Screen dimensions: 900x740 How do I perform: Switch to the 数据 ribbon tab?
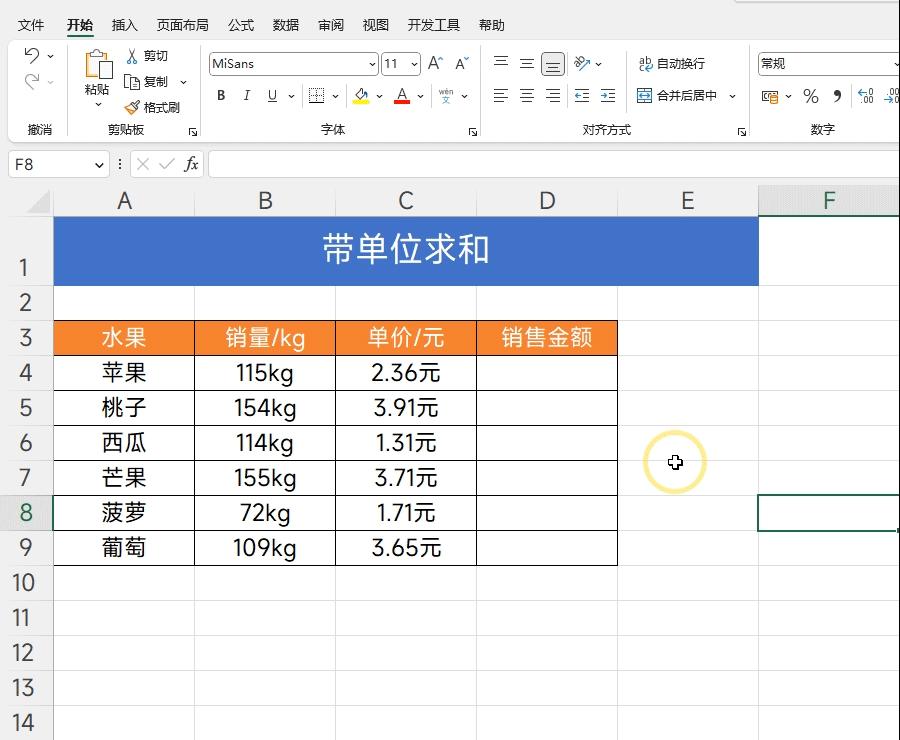(x=286, y=24)
